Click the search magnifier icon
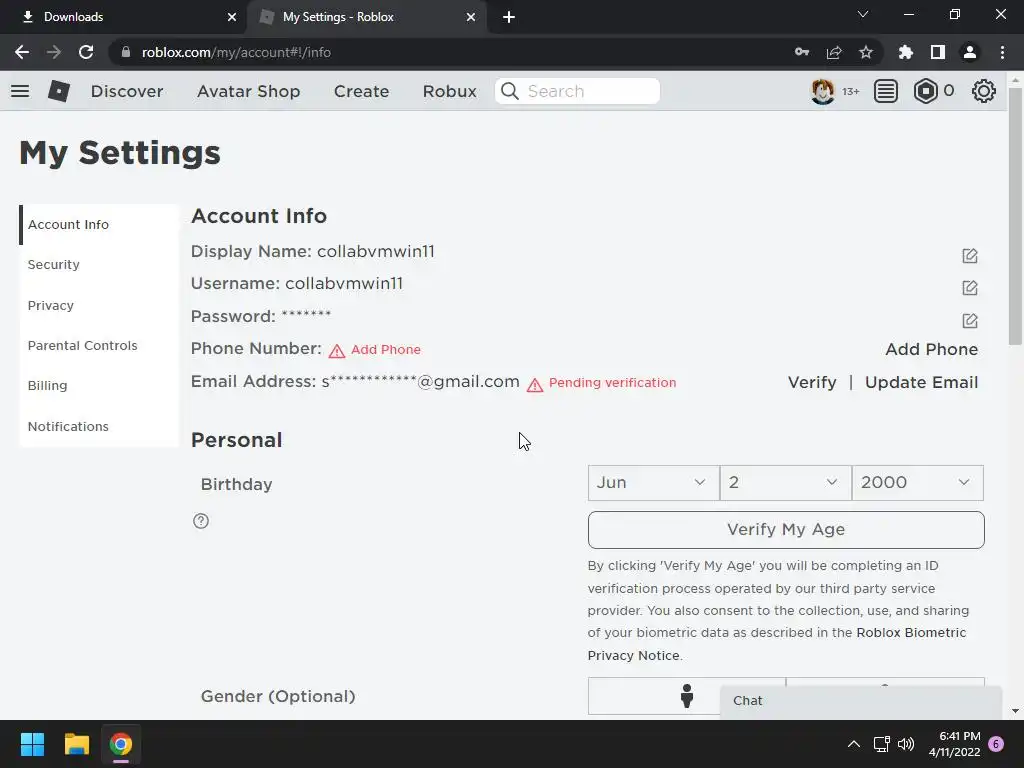 [x=510, y=91]
